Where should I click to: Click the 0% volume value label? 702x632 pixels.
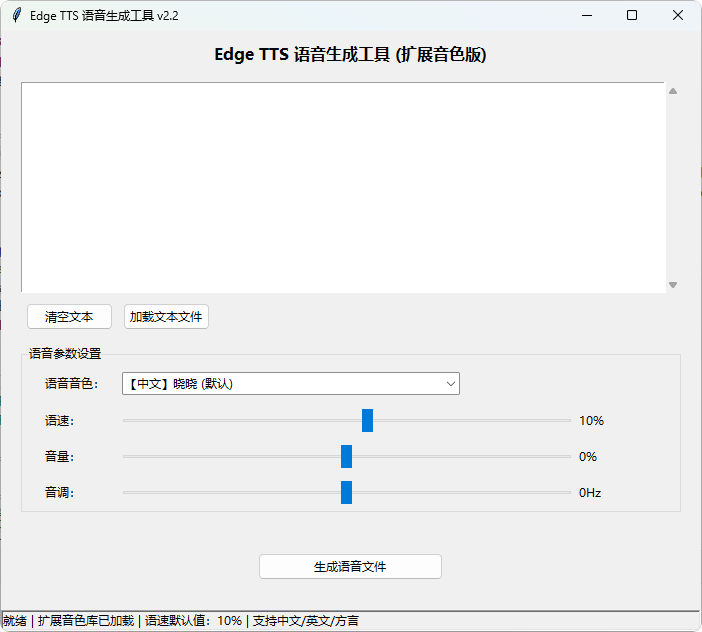pos(587,457)
